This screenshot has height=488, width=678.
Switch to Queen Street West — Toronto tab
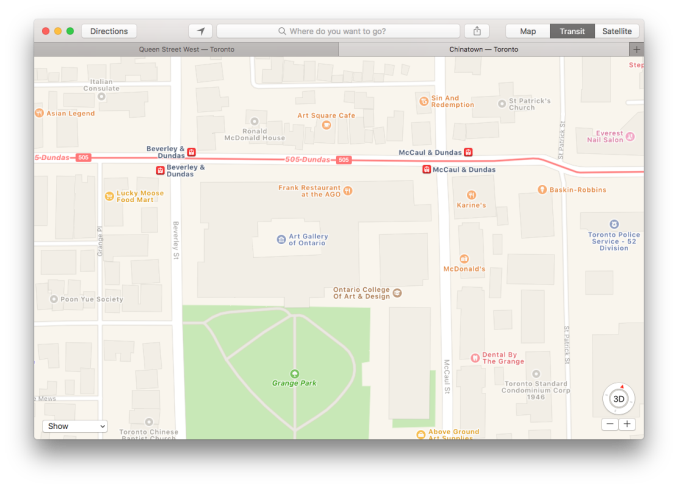pyautogui.click(x=186, y=49)
